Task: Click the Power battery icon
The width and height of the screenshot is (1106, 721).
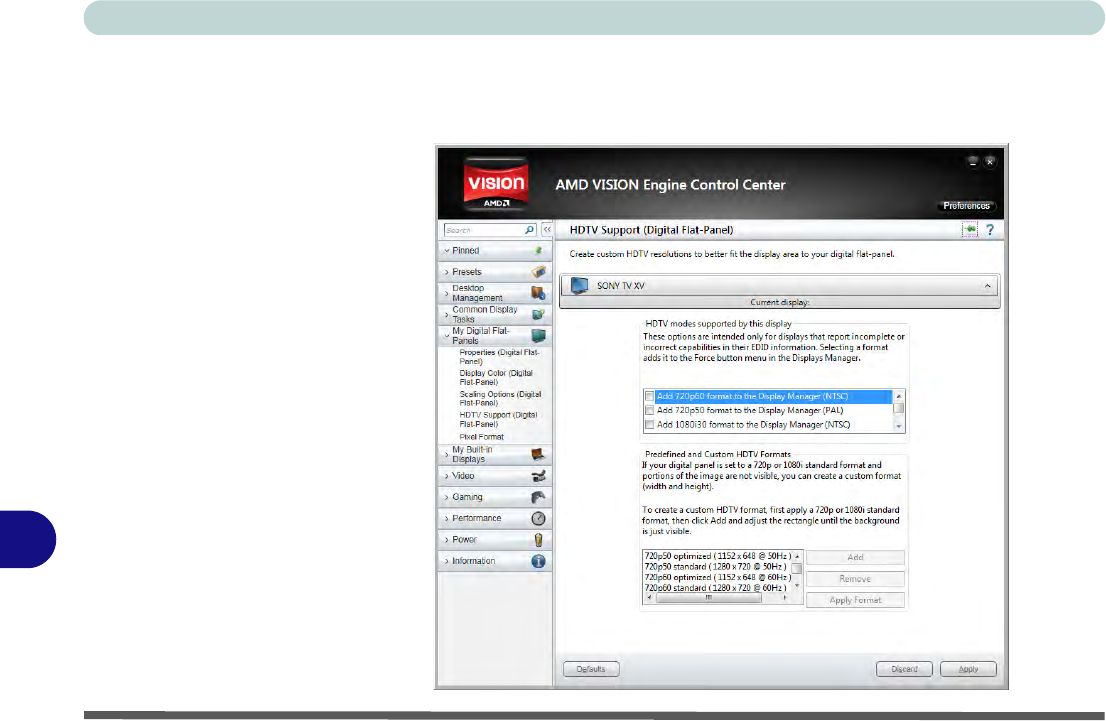Action: click(x=538, y=540)
